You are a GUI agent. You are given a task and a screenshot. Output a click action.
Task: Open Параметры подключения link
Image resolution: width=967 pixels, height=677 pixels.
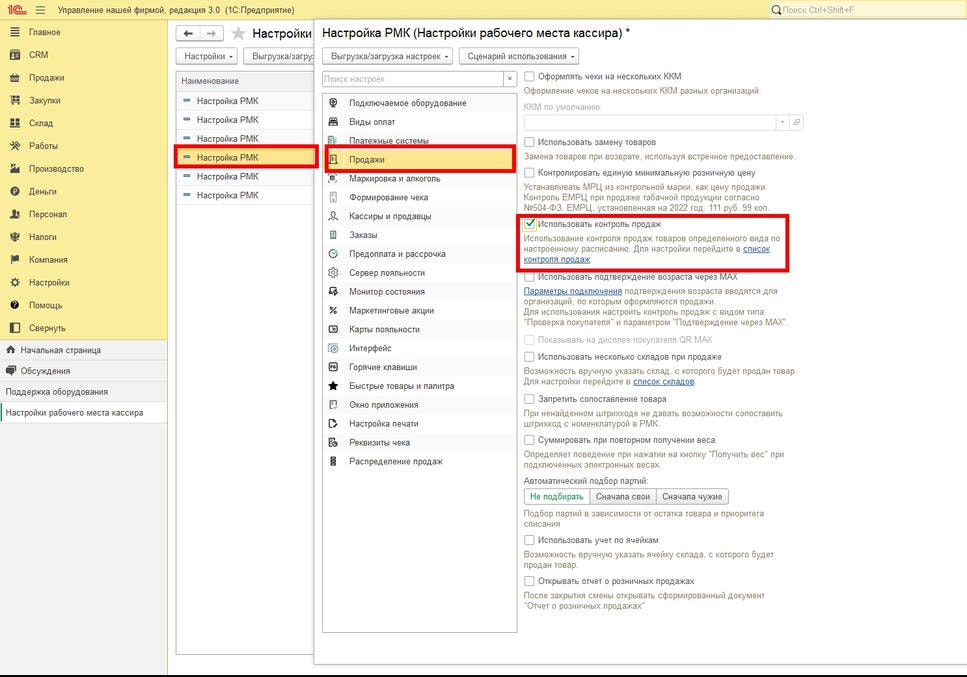pyautogui.click(x=573, y=291)
